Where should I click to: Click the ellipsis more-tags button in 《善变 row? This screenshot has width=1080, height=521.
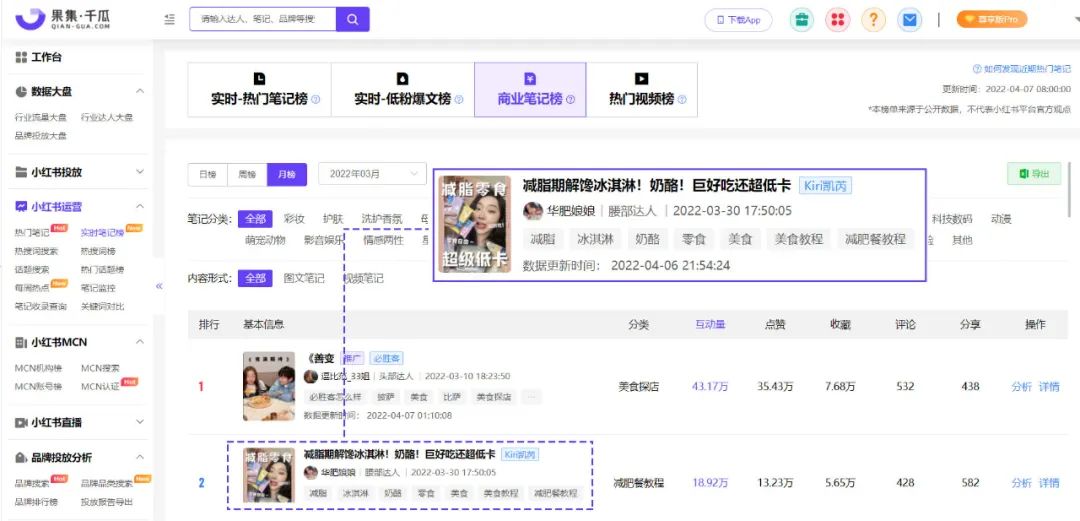tap(531, 397)
